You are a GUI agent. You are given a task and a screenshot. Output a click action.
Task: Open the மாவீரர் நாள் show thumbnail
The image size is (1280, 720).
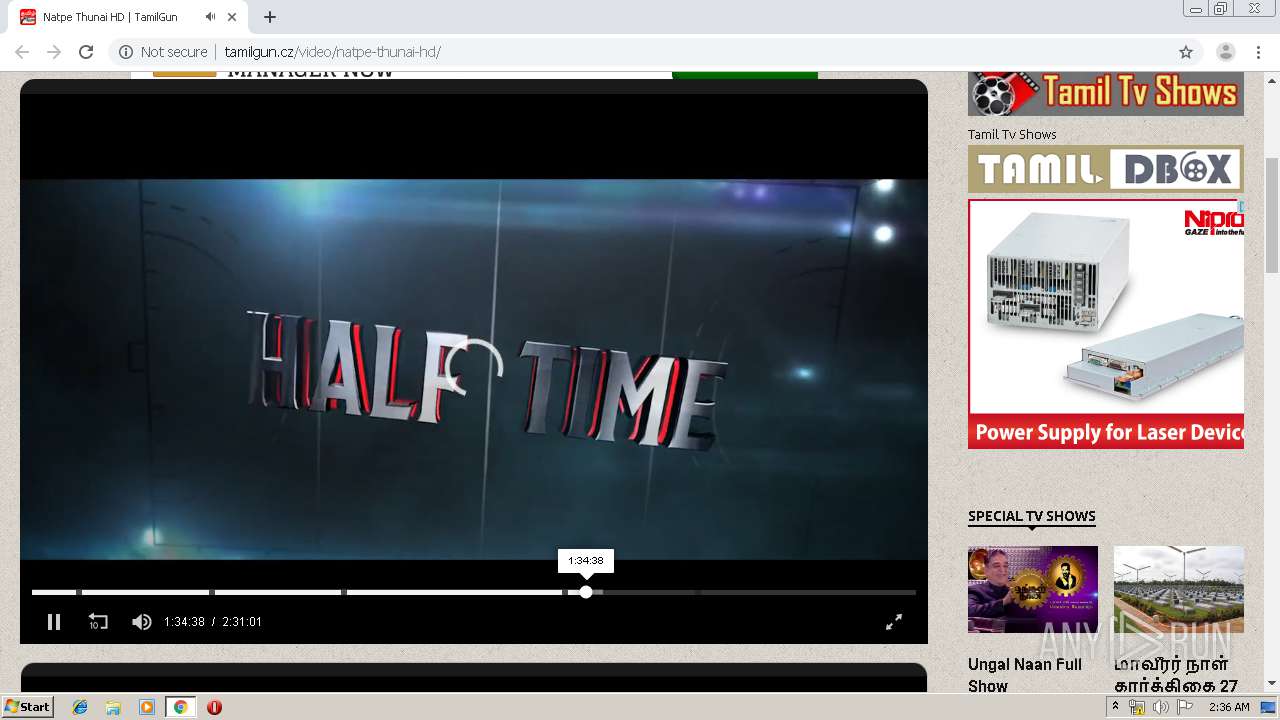pyautogui.click(x=1179, y=589)
